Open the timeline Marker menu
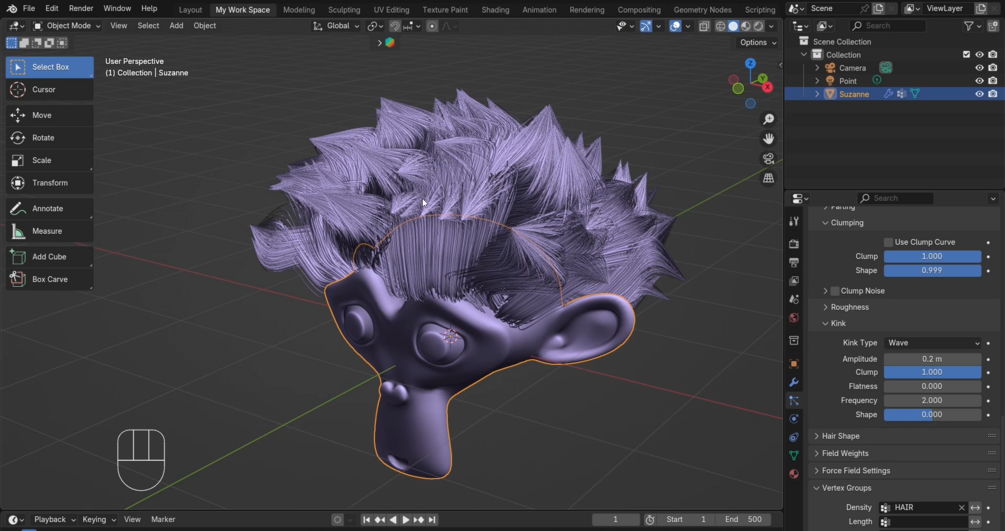This screenshot has height=531, width=1005. click(x=163, y=519)
